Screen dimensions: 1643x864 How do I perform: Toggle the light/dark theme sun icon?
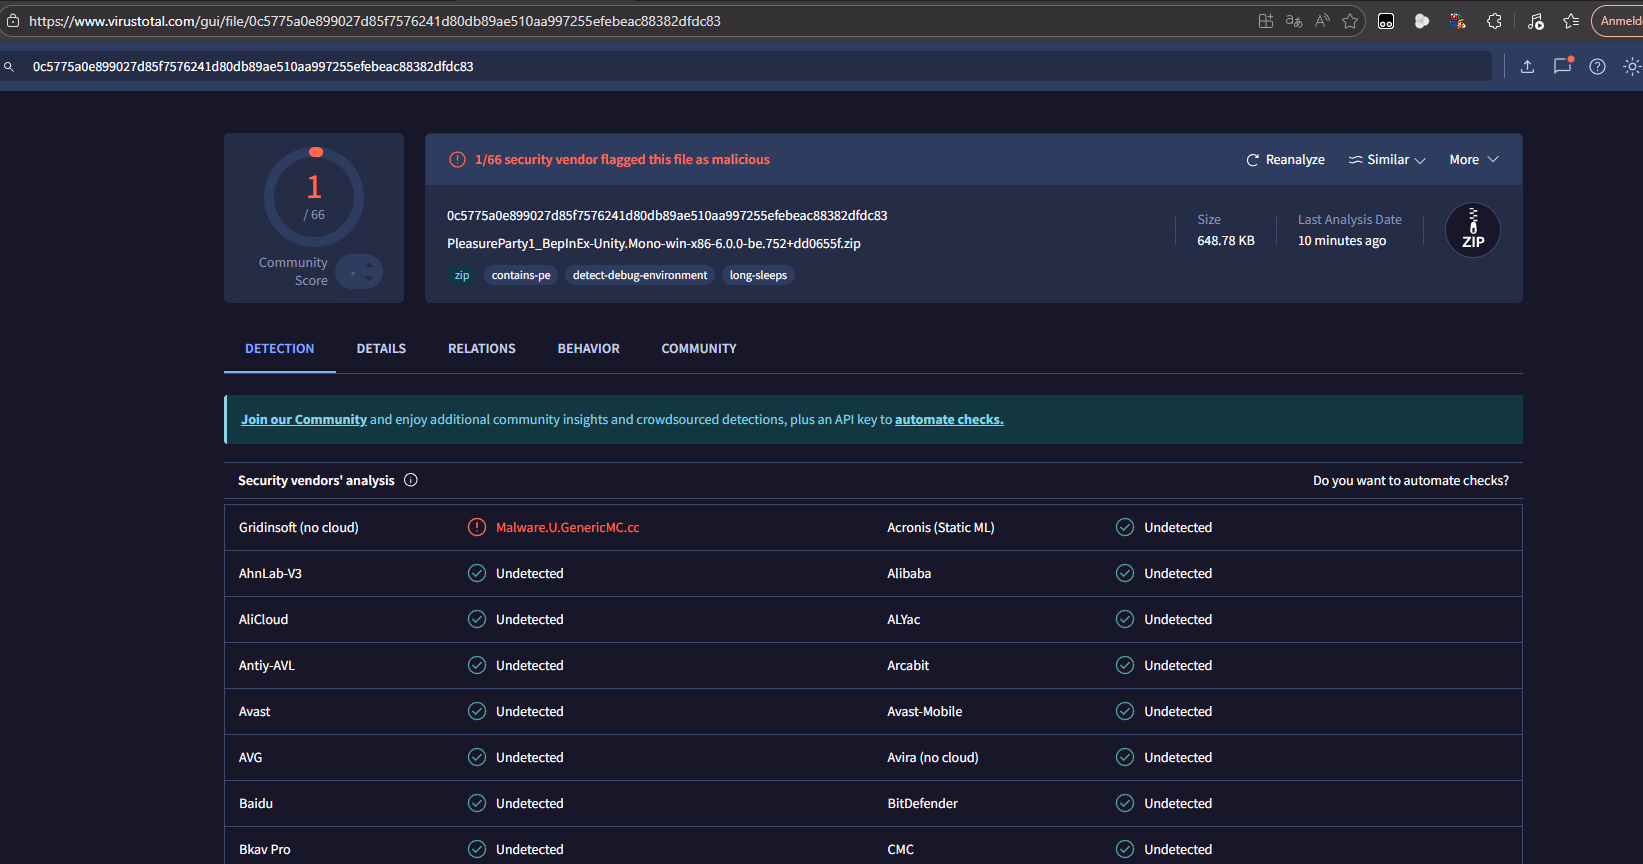point(1631,67)
